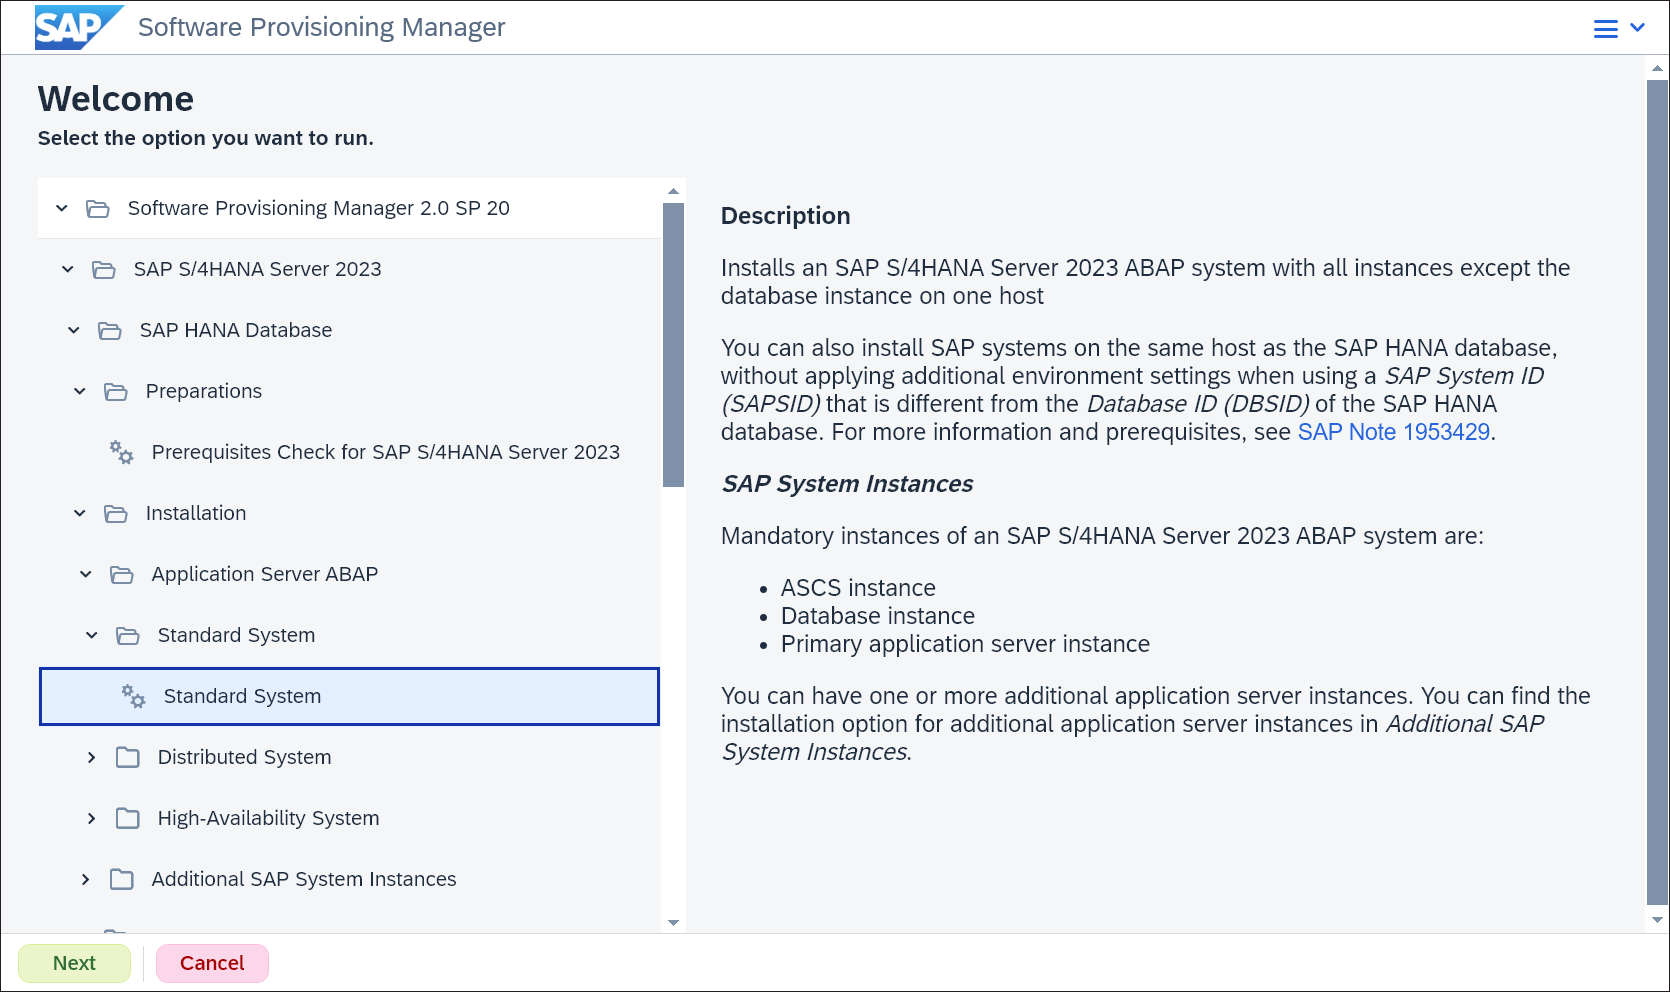
Task: Click the Installation folder icon
Action: coord(116,514)
